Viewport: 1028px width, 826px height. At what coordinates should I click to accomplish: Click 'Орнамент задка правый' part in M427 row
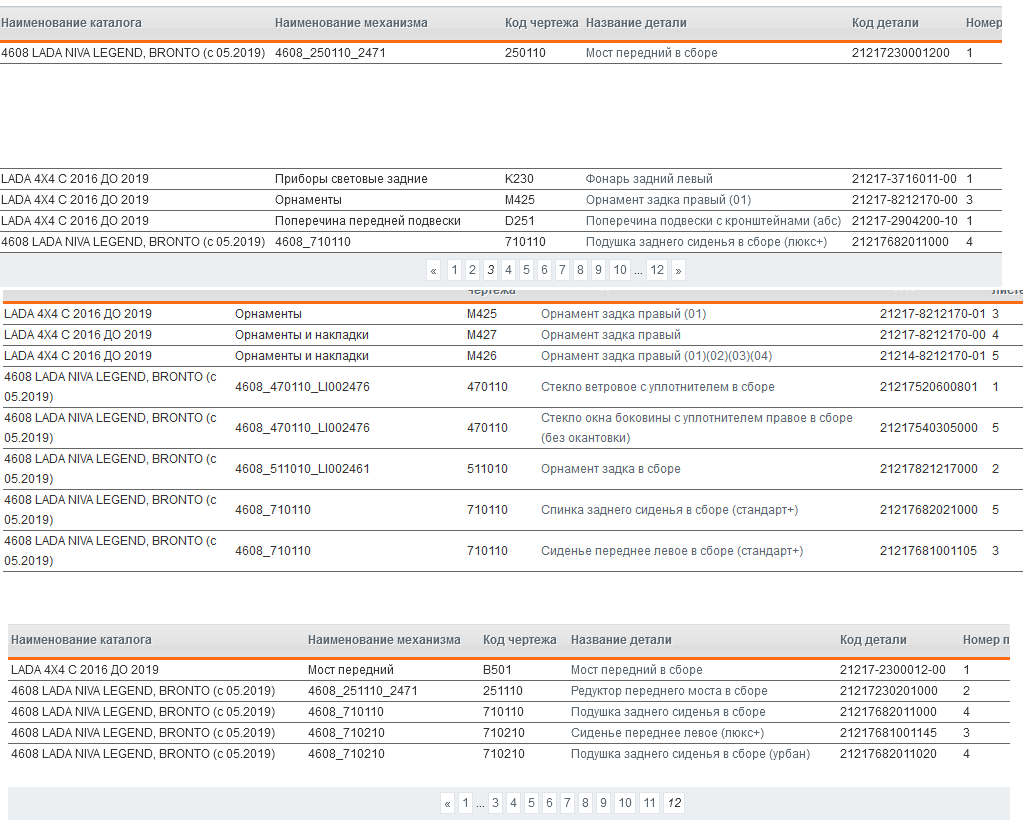(x=611, y=335)
